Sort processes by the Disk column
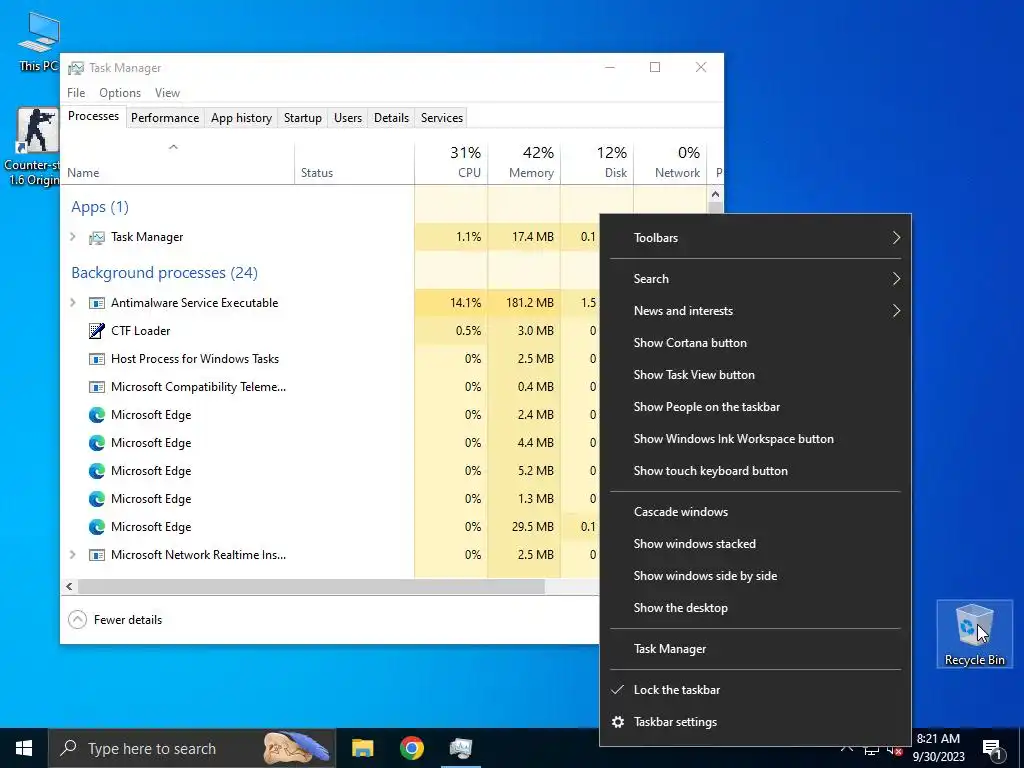 (597, 162)
